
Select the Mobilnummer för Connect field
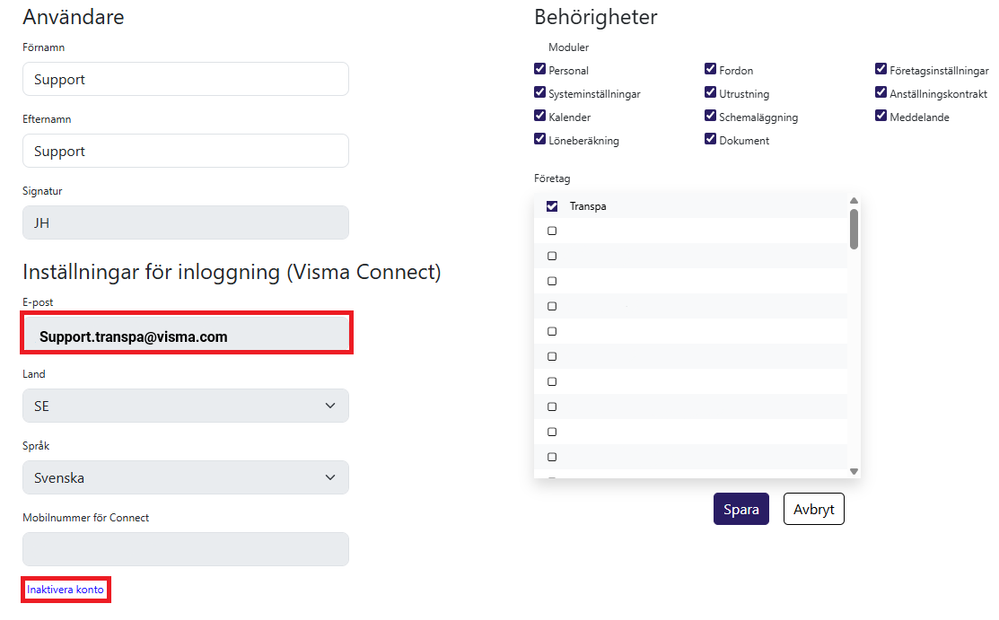pos(185,549)
